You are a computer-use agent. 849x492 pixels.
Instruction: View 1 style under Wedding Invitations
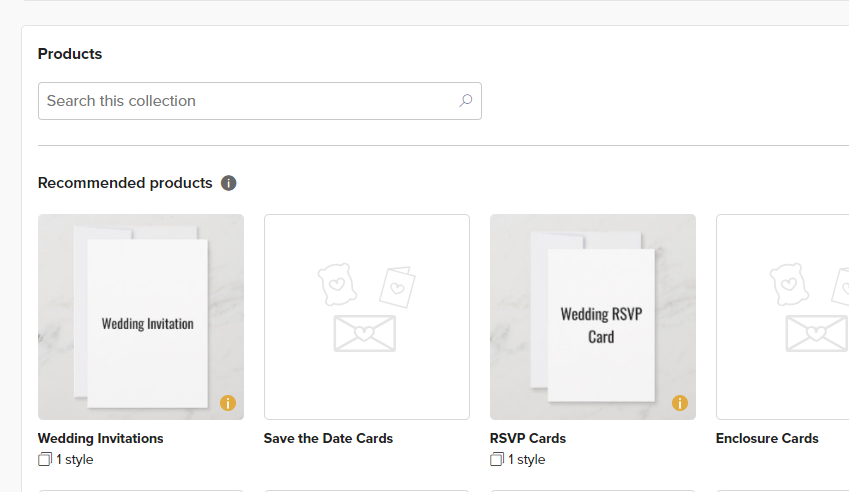point(75,460)
